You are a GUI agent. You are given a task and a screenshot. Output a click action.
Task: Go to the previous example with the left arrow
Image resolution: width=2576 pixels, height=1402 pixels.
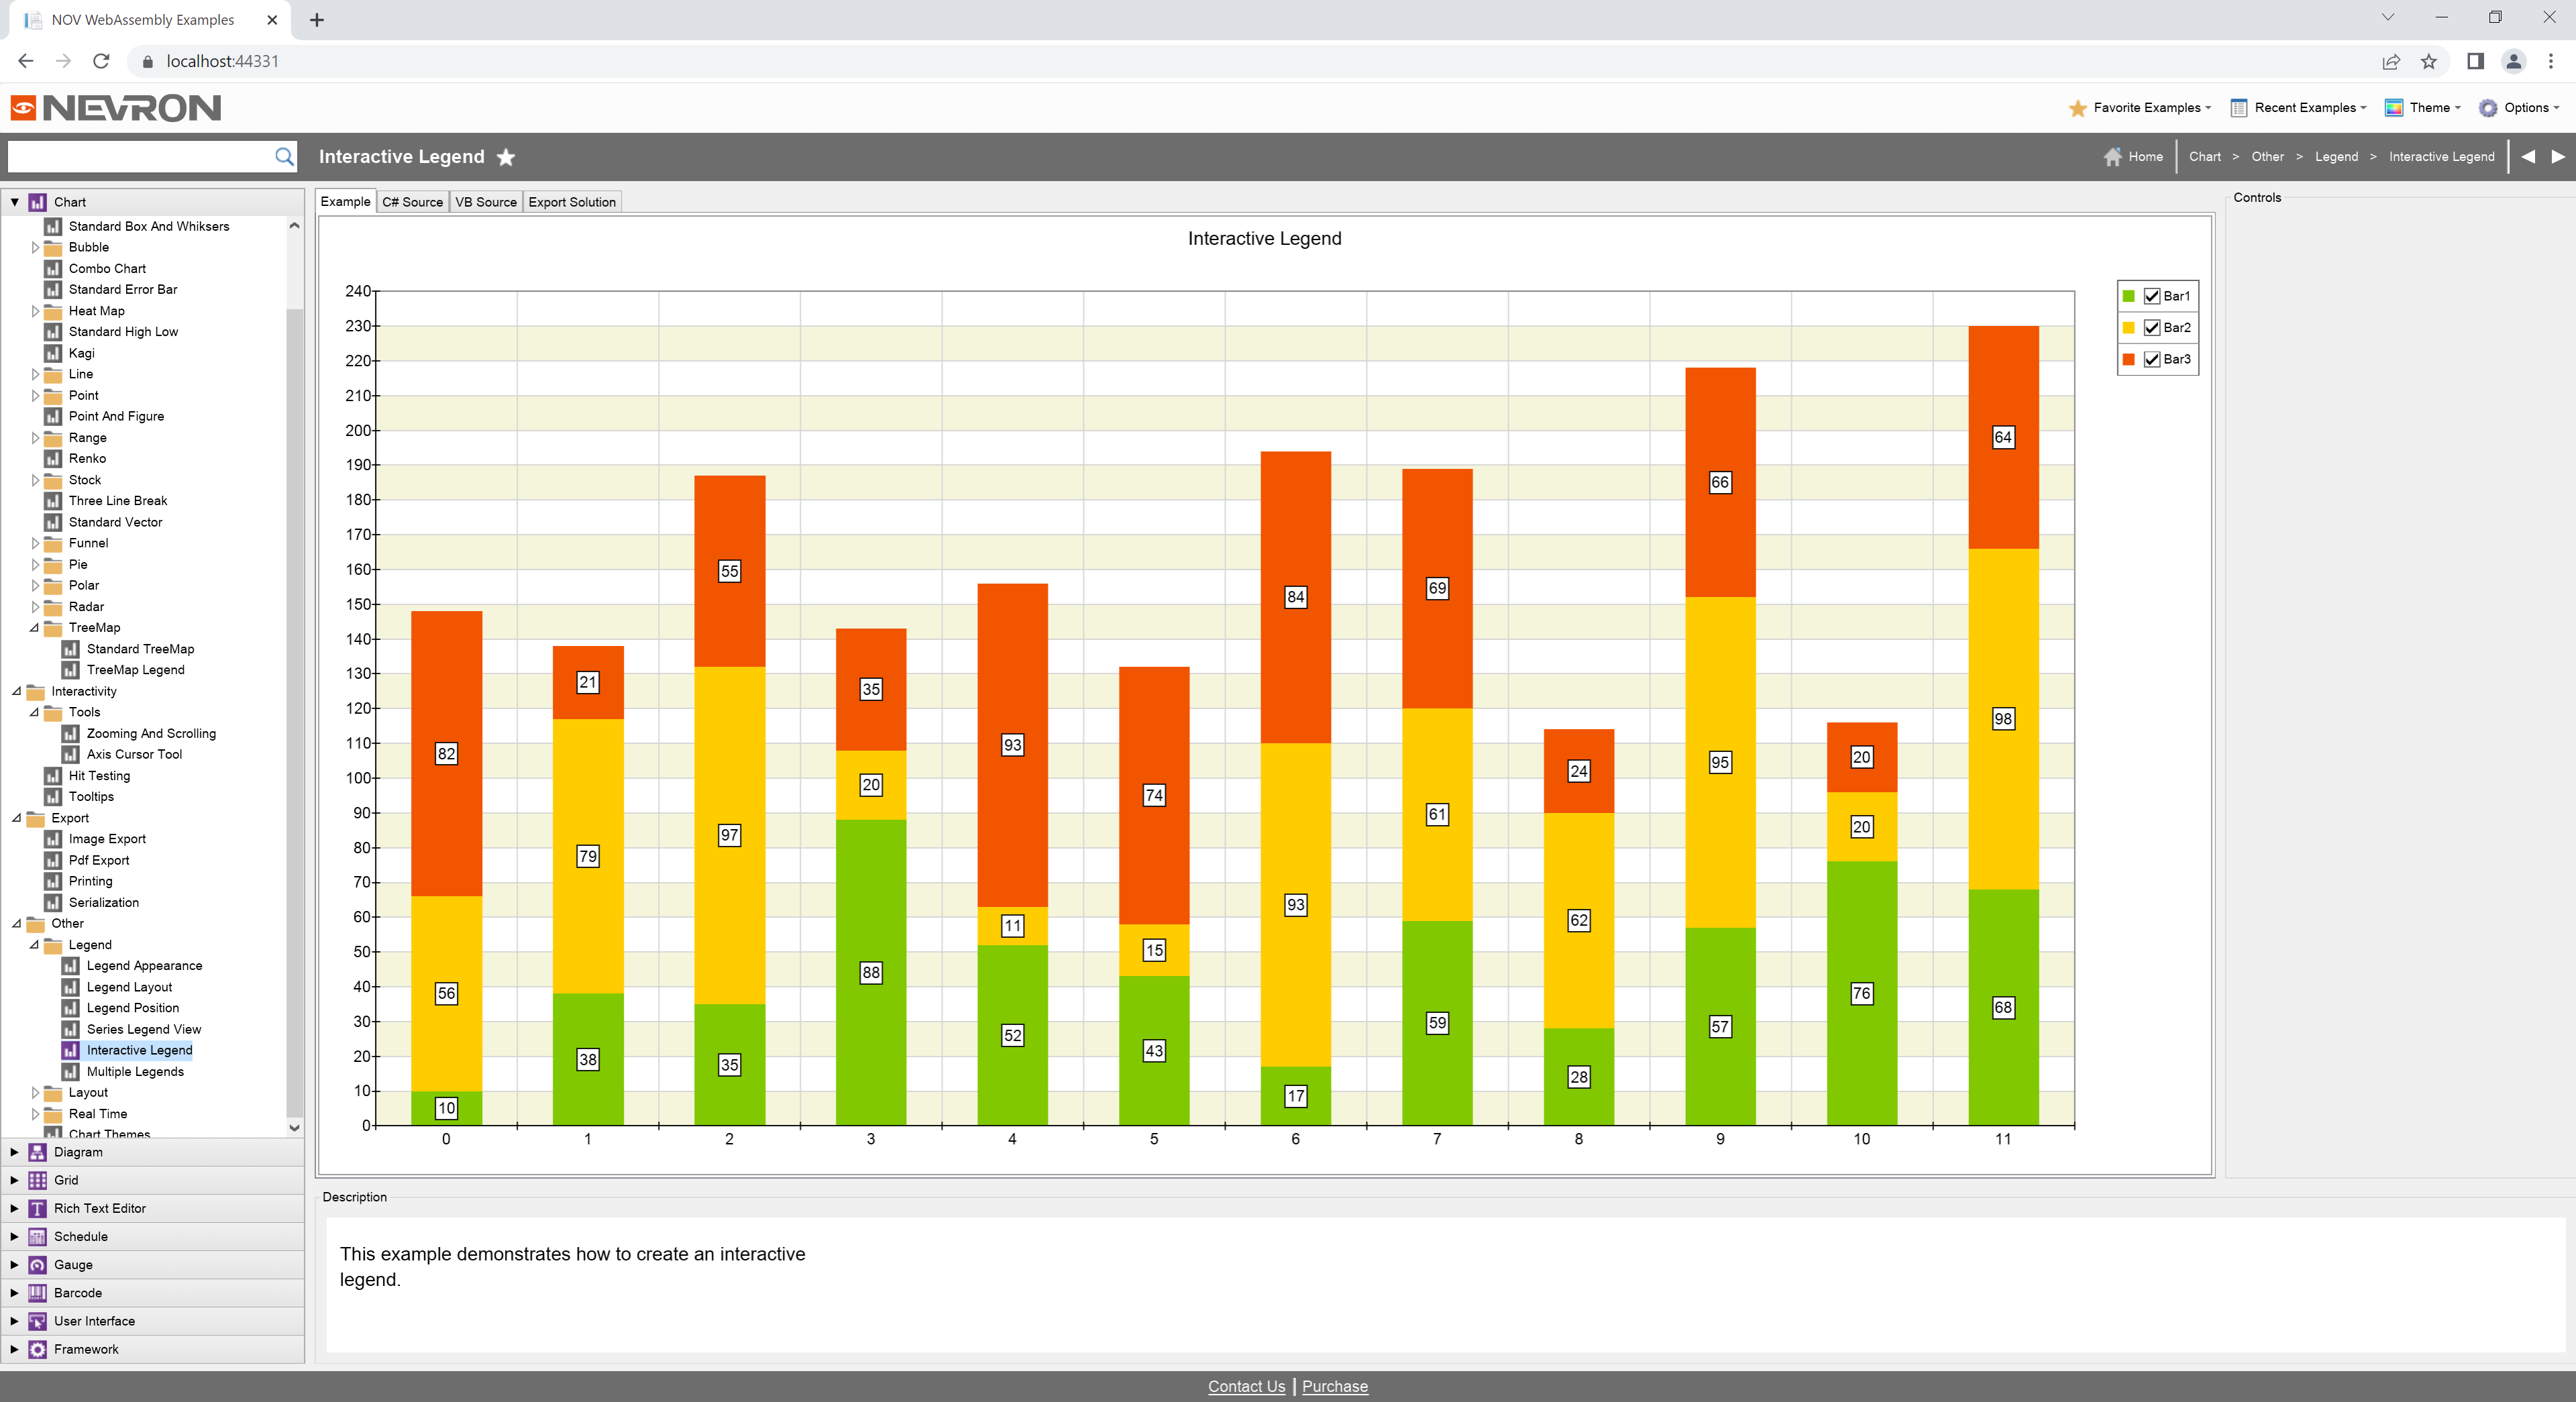pyautogui.click(x=2528, y=156)
